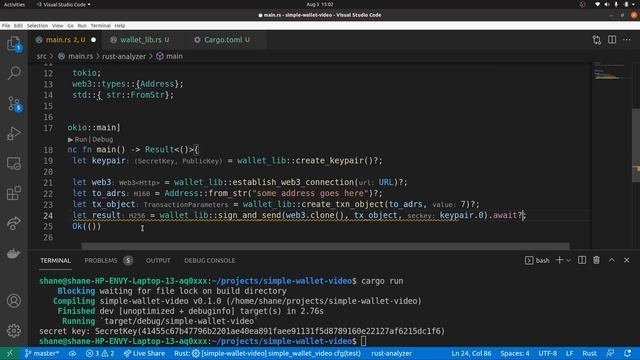Screen dimensions: 640x360
Task: Expand the launch profile dropdown next to plus
Action: (569, 260)
